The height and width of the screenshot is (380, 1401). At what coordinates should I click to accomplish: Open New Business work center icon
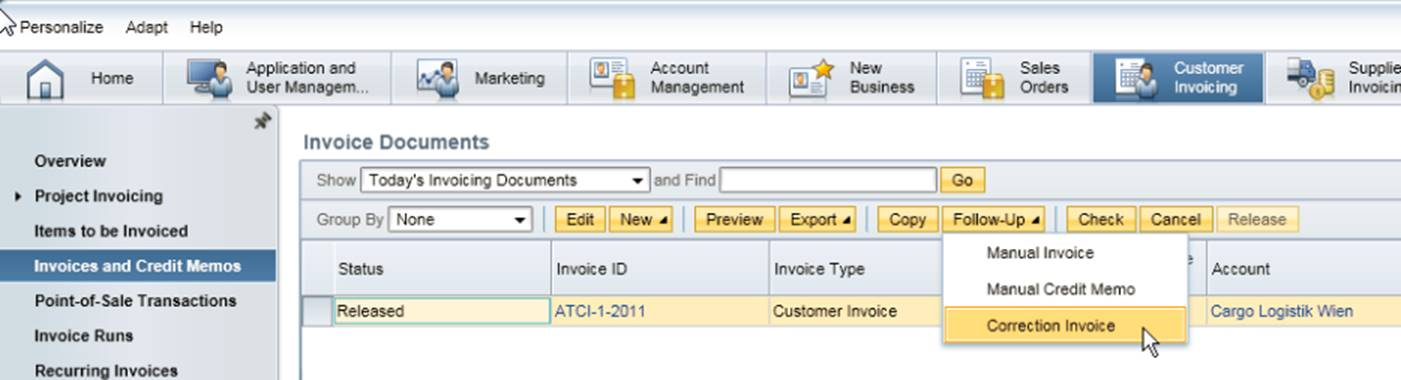tap(811, 78)
